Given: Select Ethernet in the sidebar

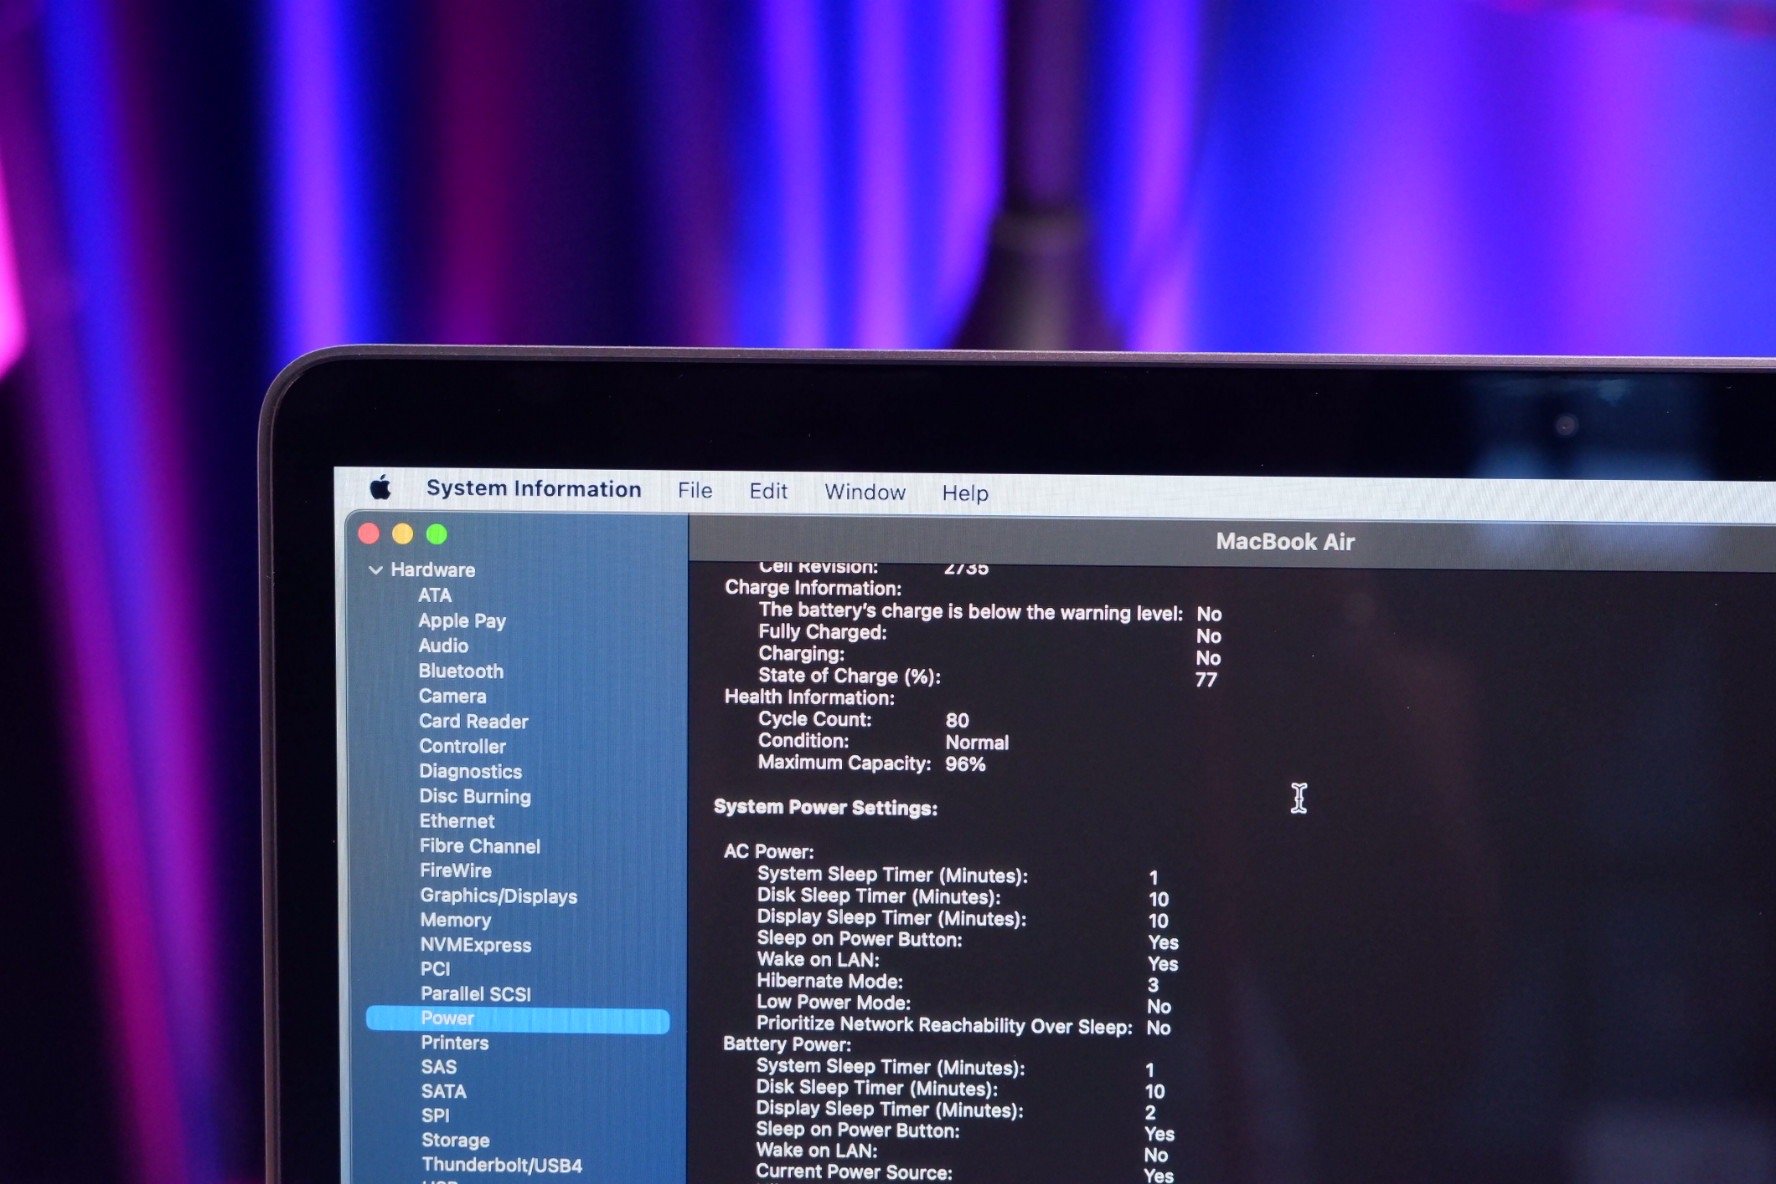Looking at the screenshot, I should (457, 821).
